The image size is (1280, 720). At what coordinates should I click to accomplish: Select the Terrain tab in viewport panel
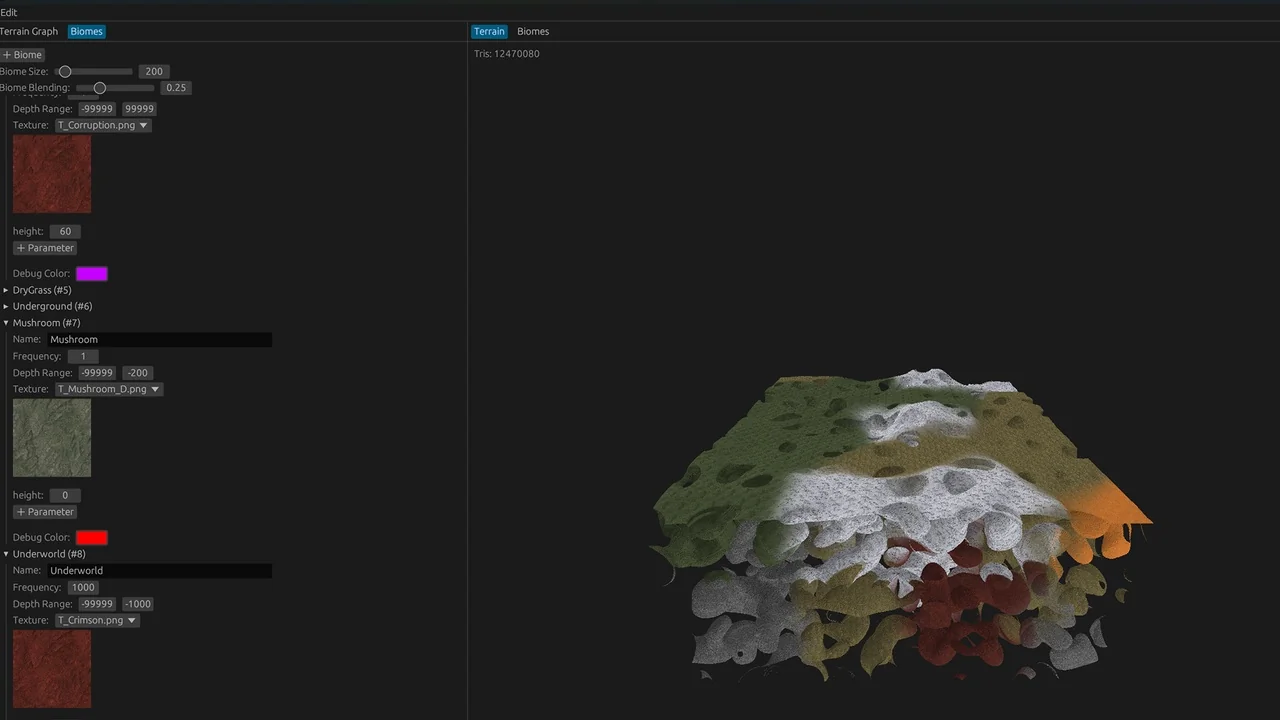click(489, 32)
